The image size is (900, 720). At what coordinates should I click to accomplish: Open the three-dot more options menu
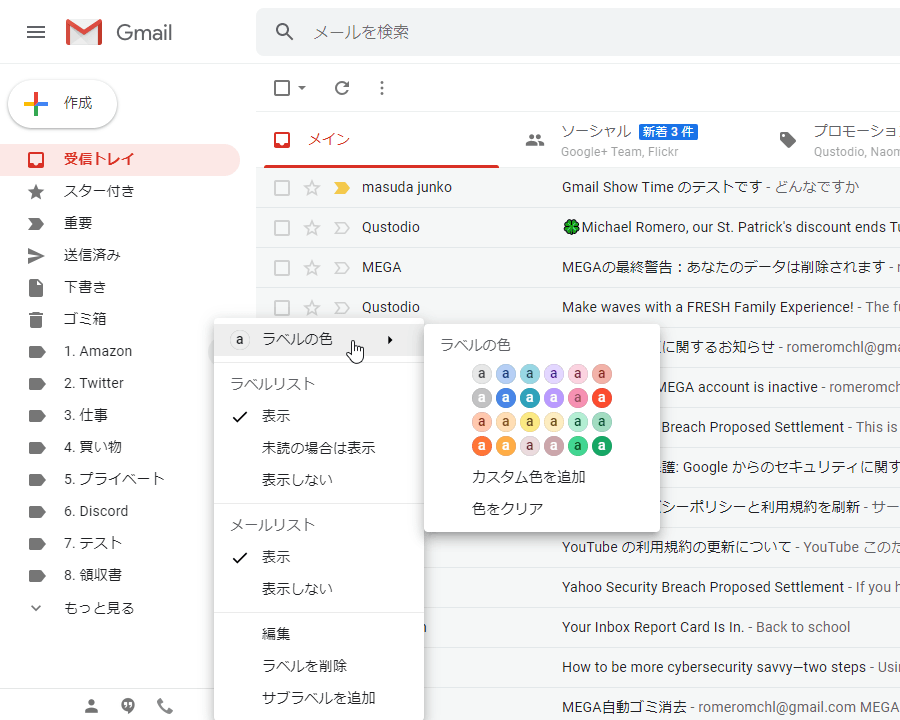tap(382, 88)
